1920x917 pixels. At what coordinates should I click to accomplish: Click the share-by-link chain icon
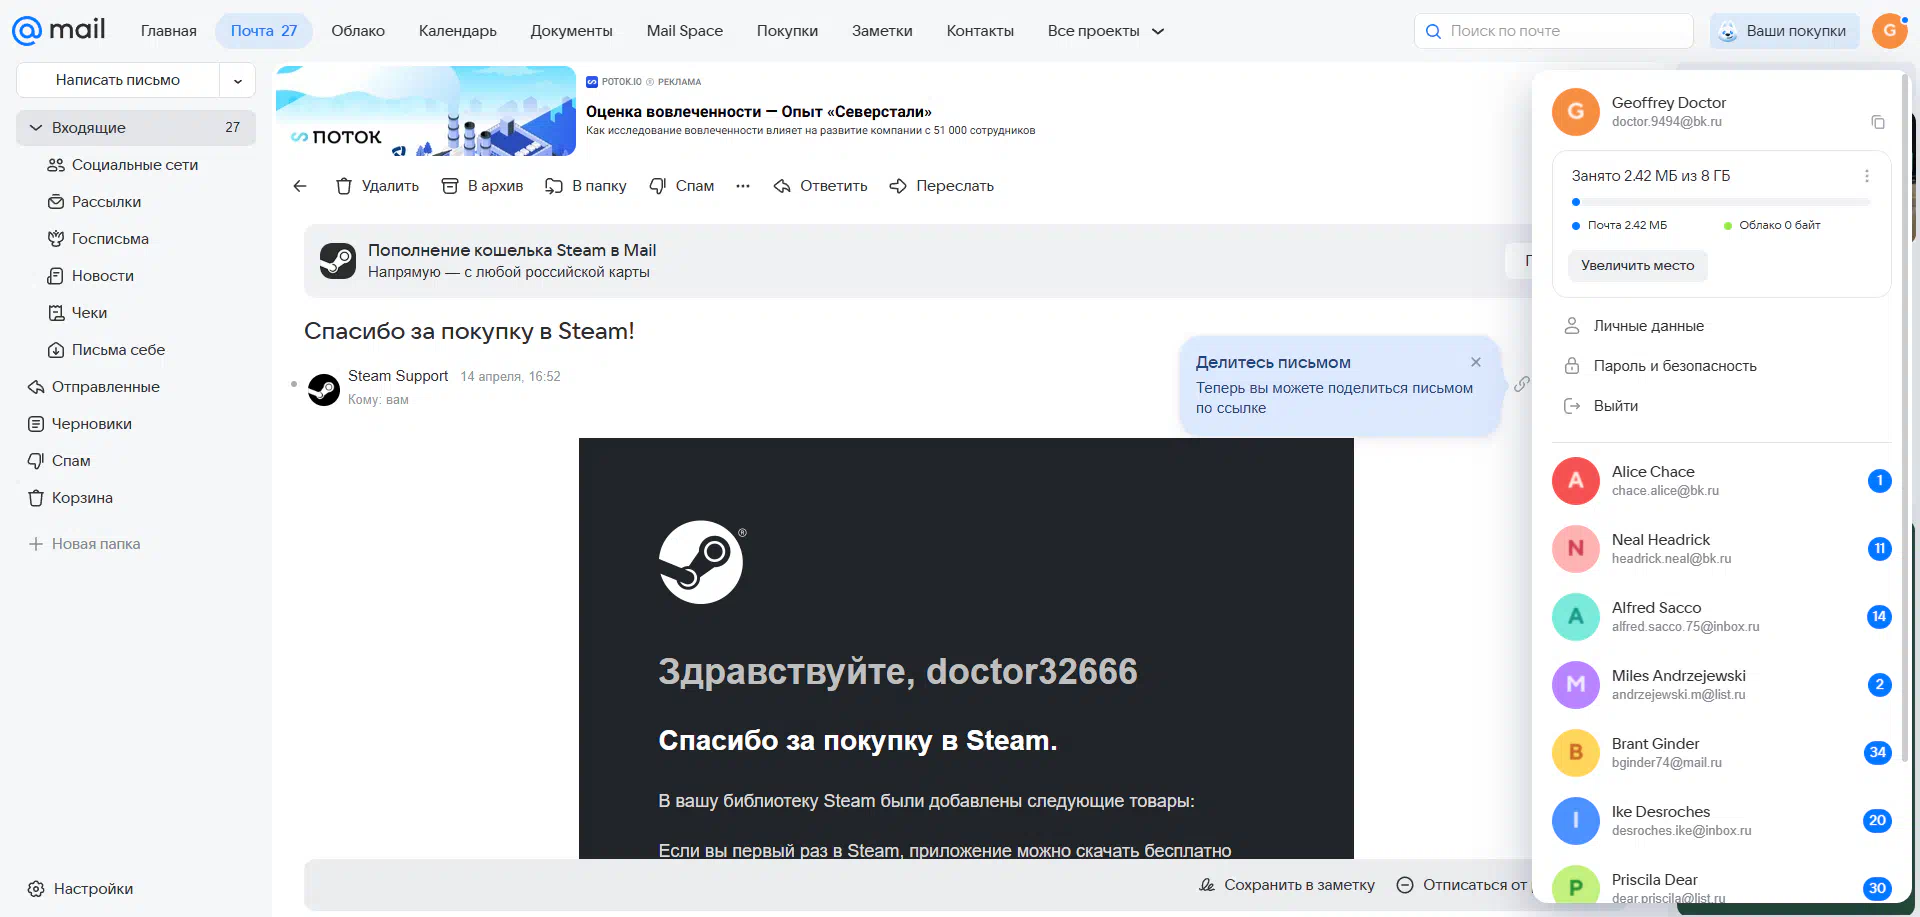(x=1521, y=384)
